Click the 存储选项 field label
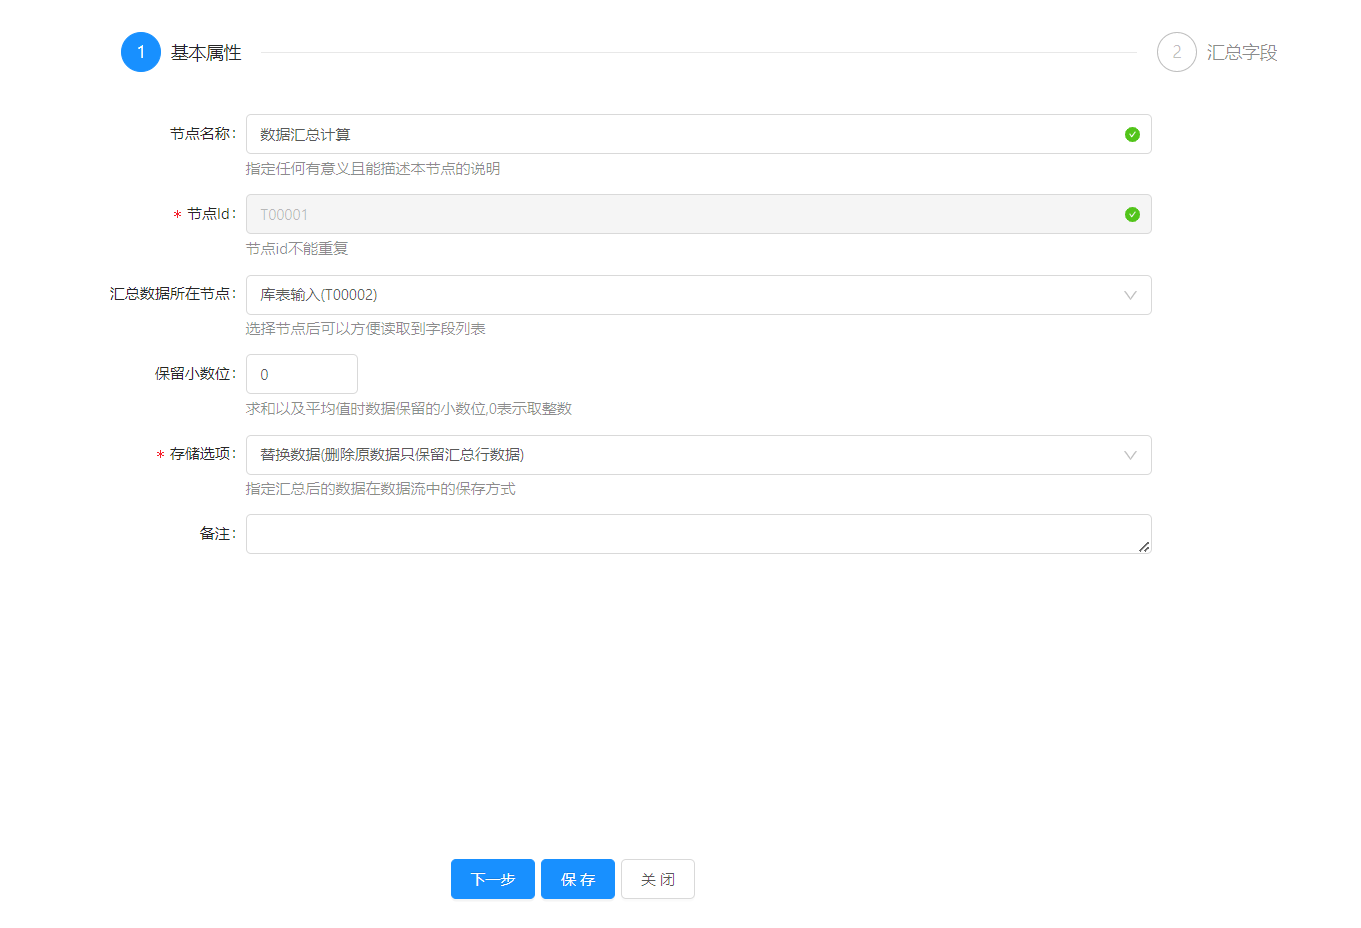This screenshot has width=1361, height=928. 201,454
